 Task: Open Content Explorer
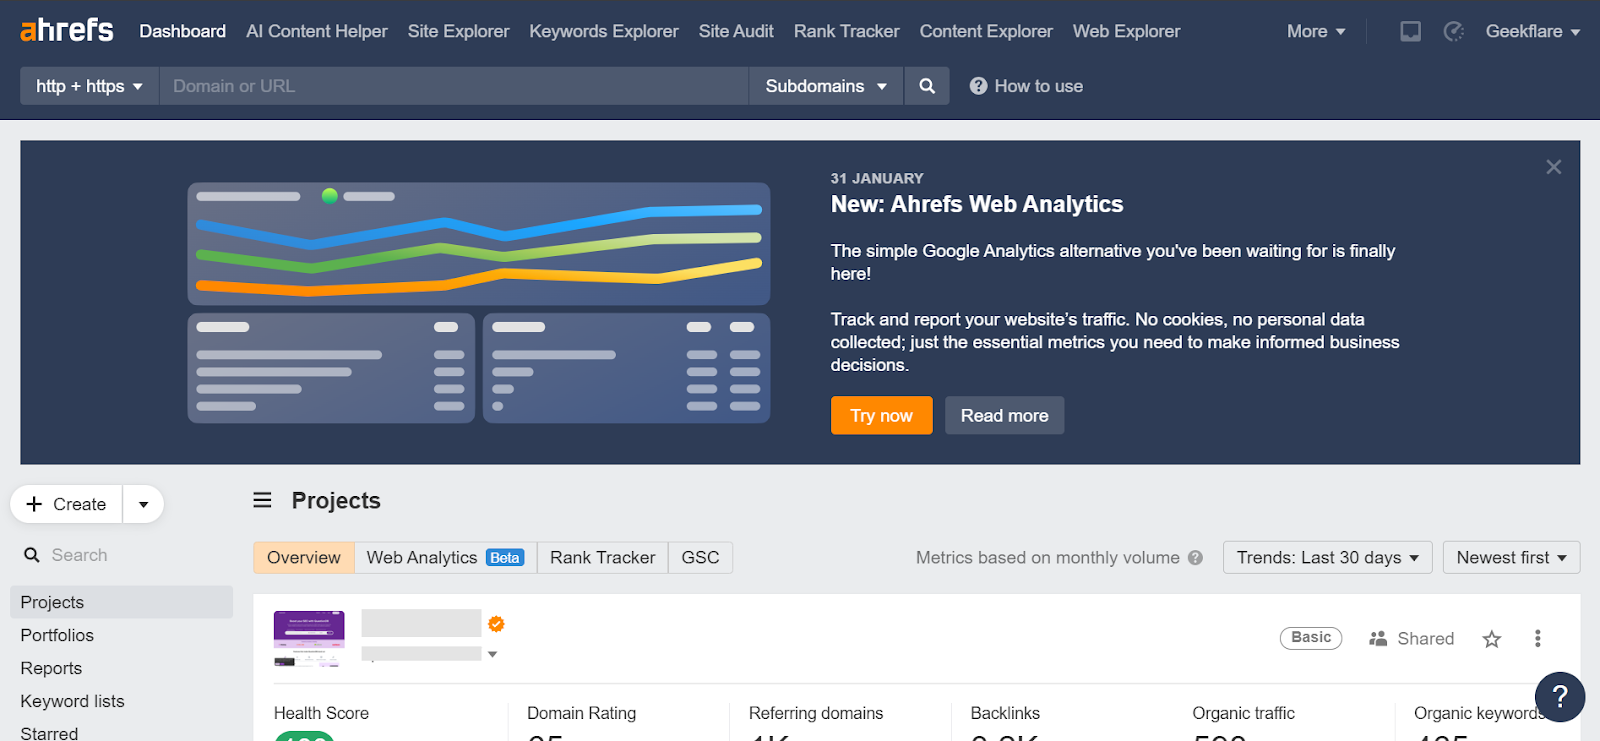986,31
